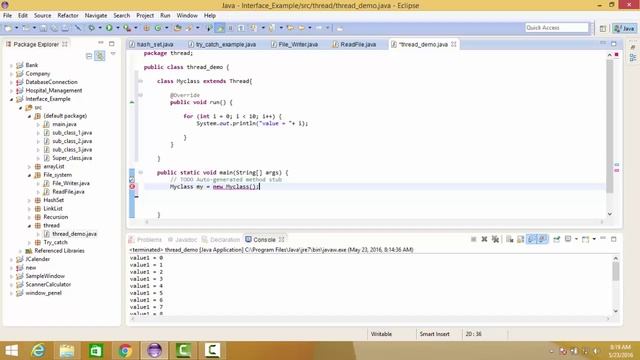Open Debug button dropdown arrow
Viewport: 640px width, 360px height.
(x=100, y=28)
